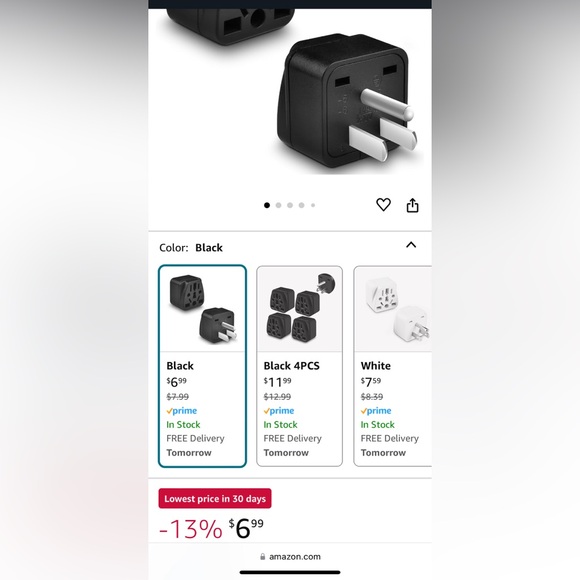Tap the heart wishlist icon
This screenshot has width=580, height=580.
coord(383,205)
